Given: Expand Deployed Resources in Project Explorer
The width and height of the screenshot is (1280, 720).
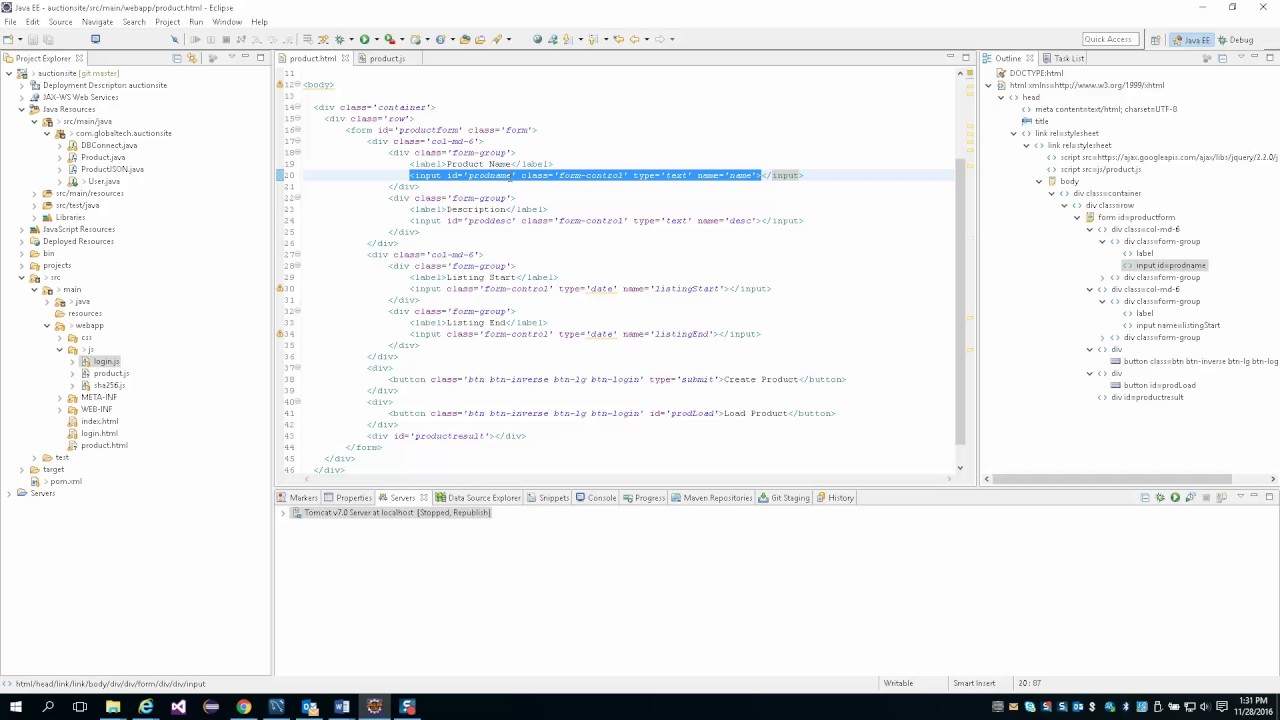Looking at the screenshot, I should (22, 241).
